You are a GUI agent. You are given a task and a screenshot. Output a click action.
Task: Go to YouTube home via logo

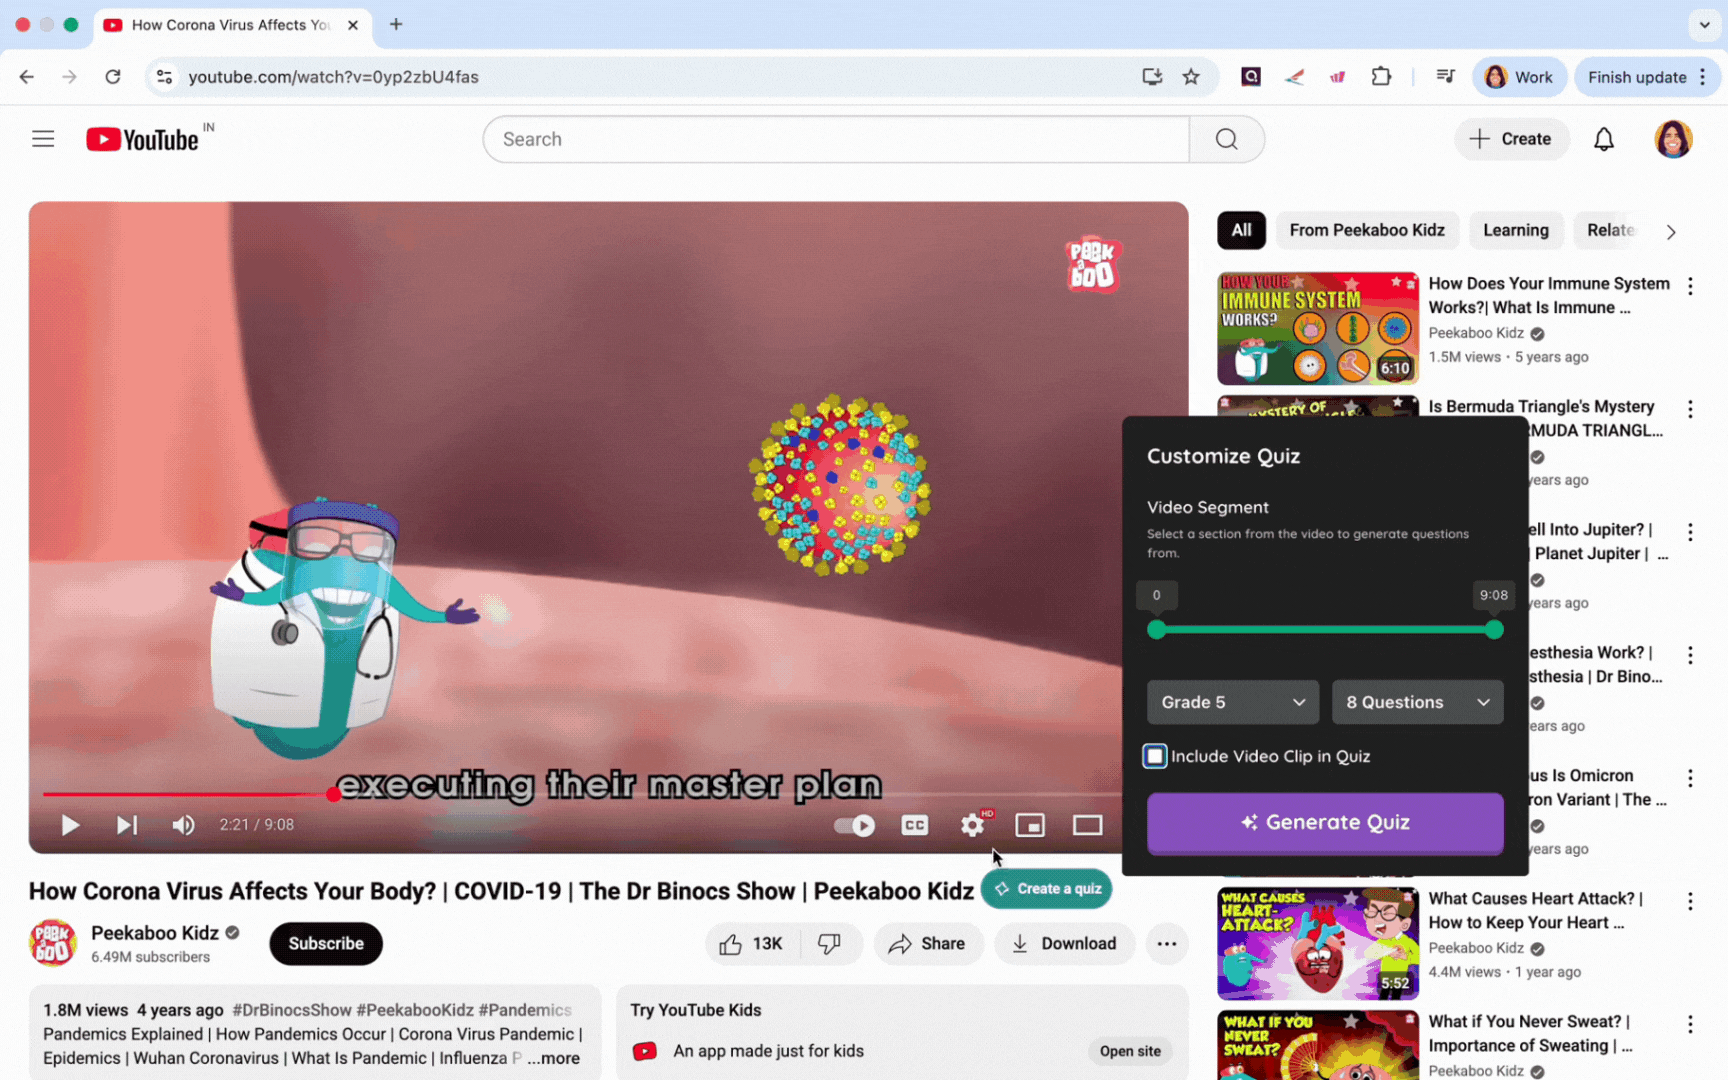[x=143, y=139]
